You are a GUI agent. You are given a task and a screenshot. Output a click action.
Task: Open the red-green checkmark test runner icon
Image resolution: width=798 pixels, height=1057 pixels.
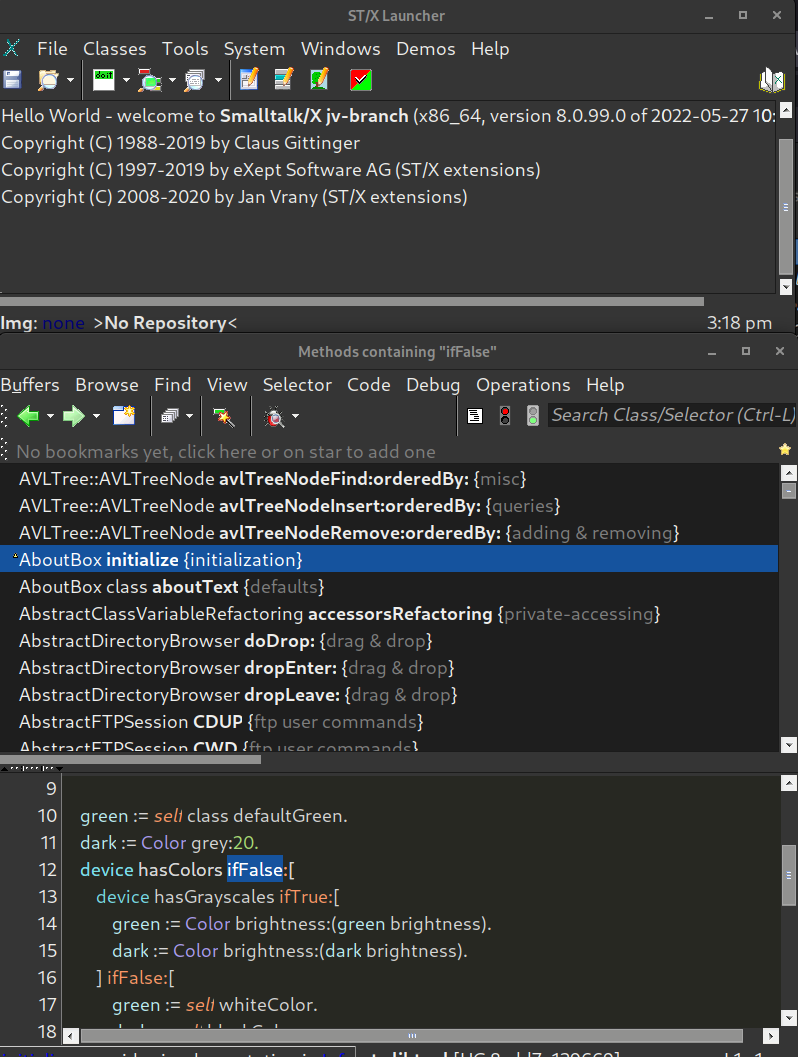point(361,80)
